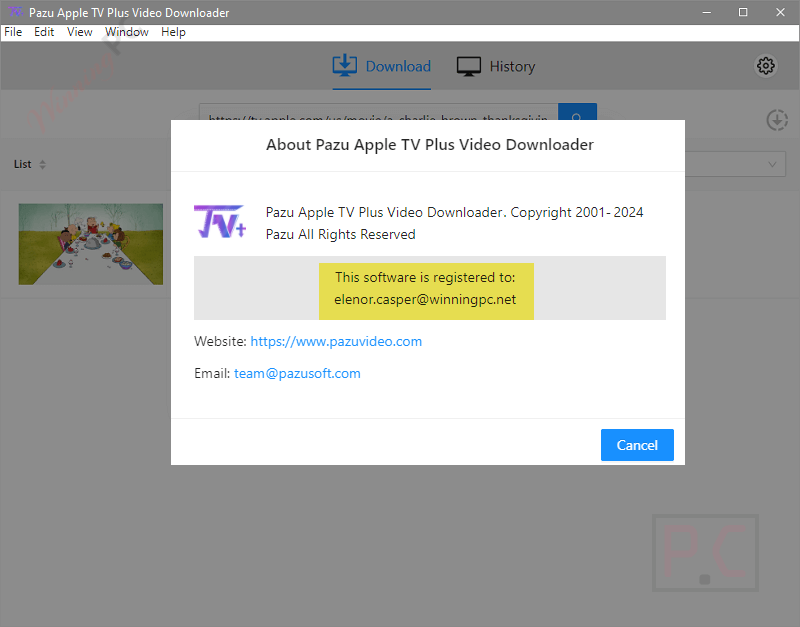800x627 pixels.
Task: Click the team@pazusoft.com email link
Action: [x=297, y=373]
